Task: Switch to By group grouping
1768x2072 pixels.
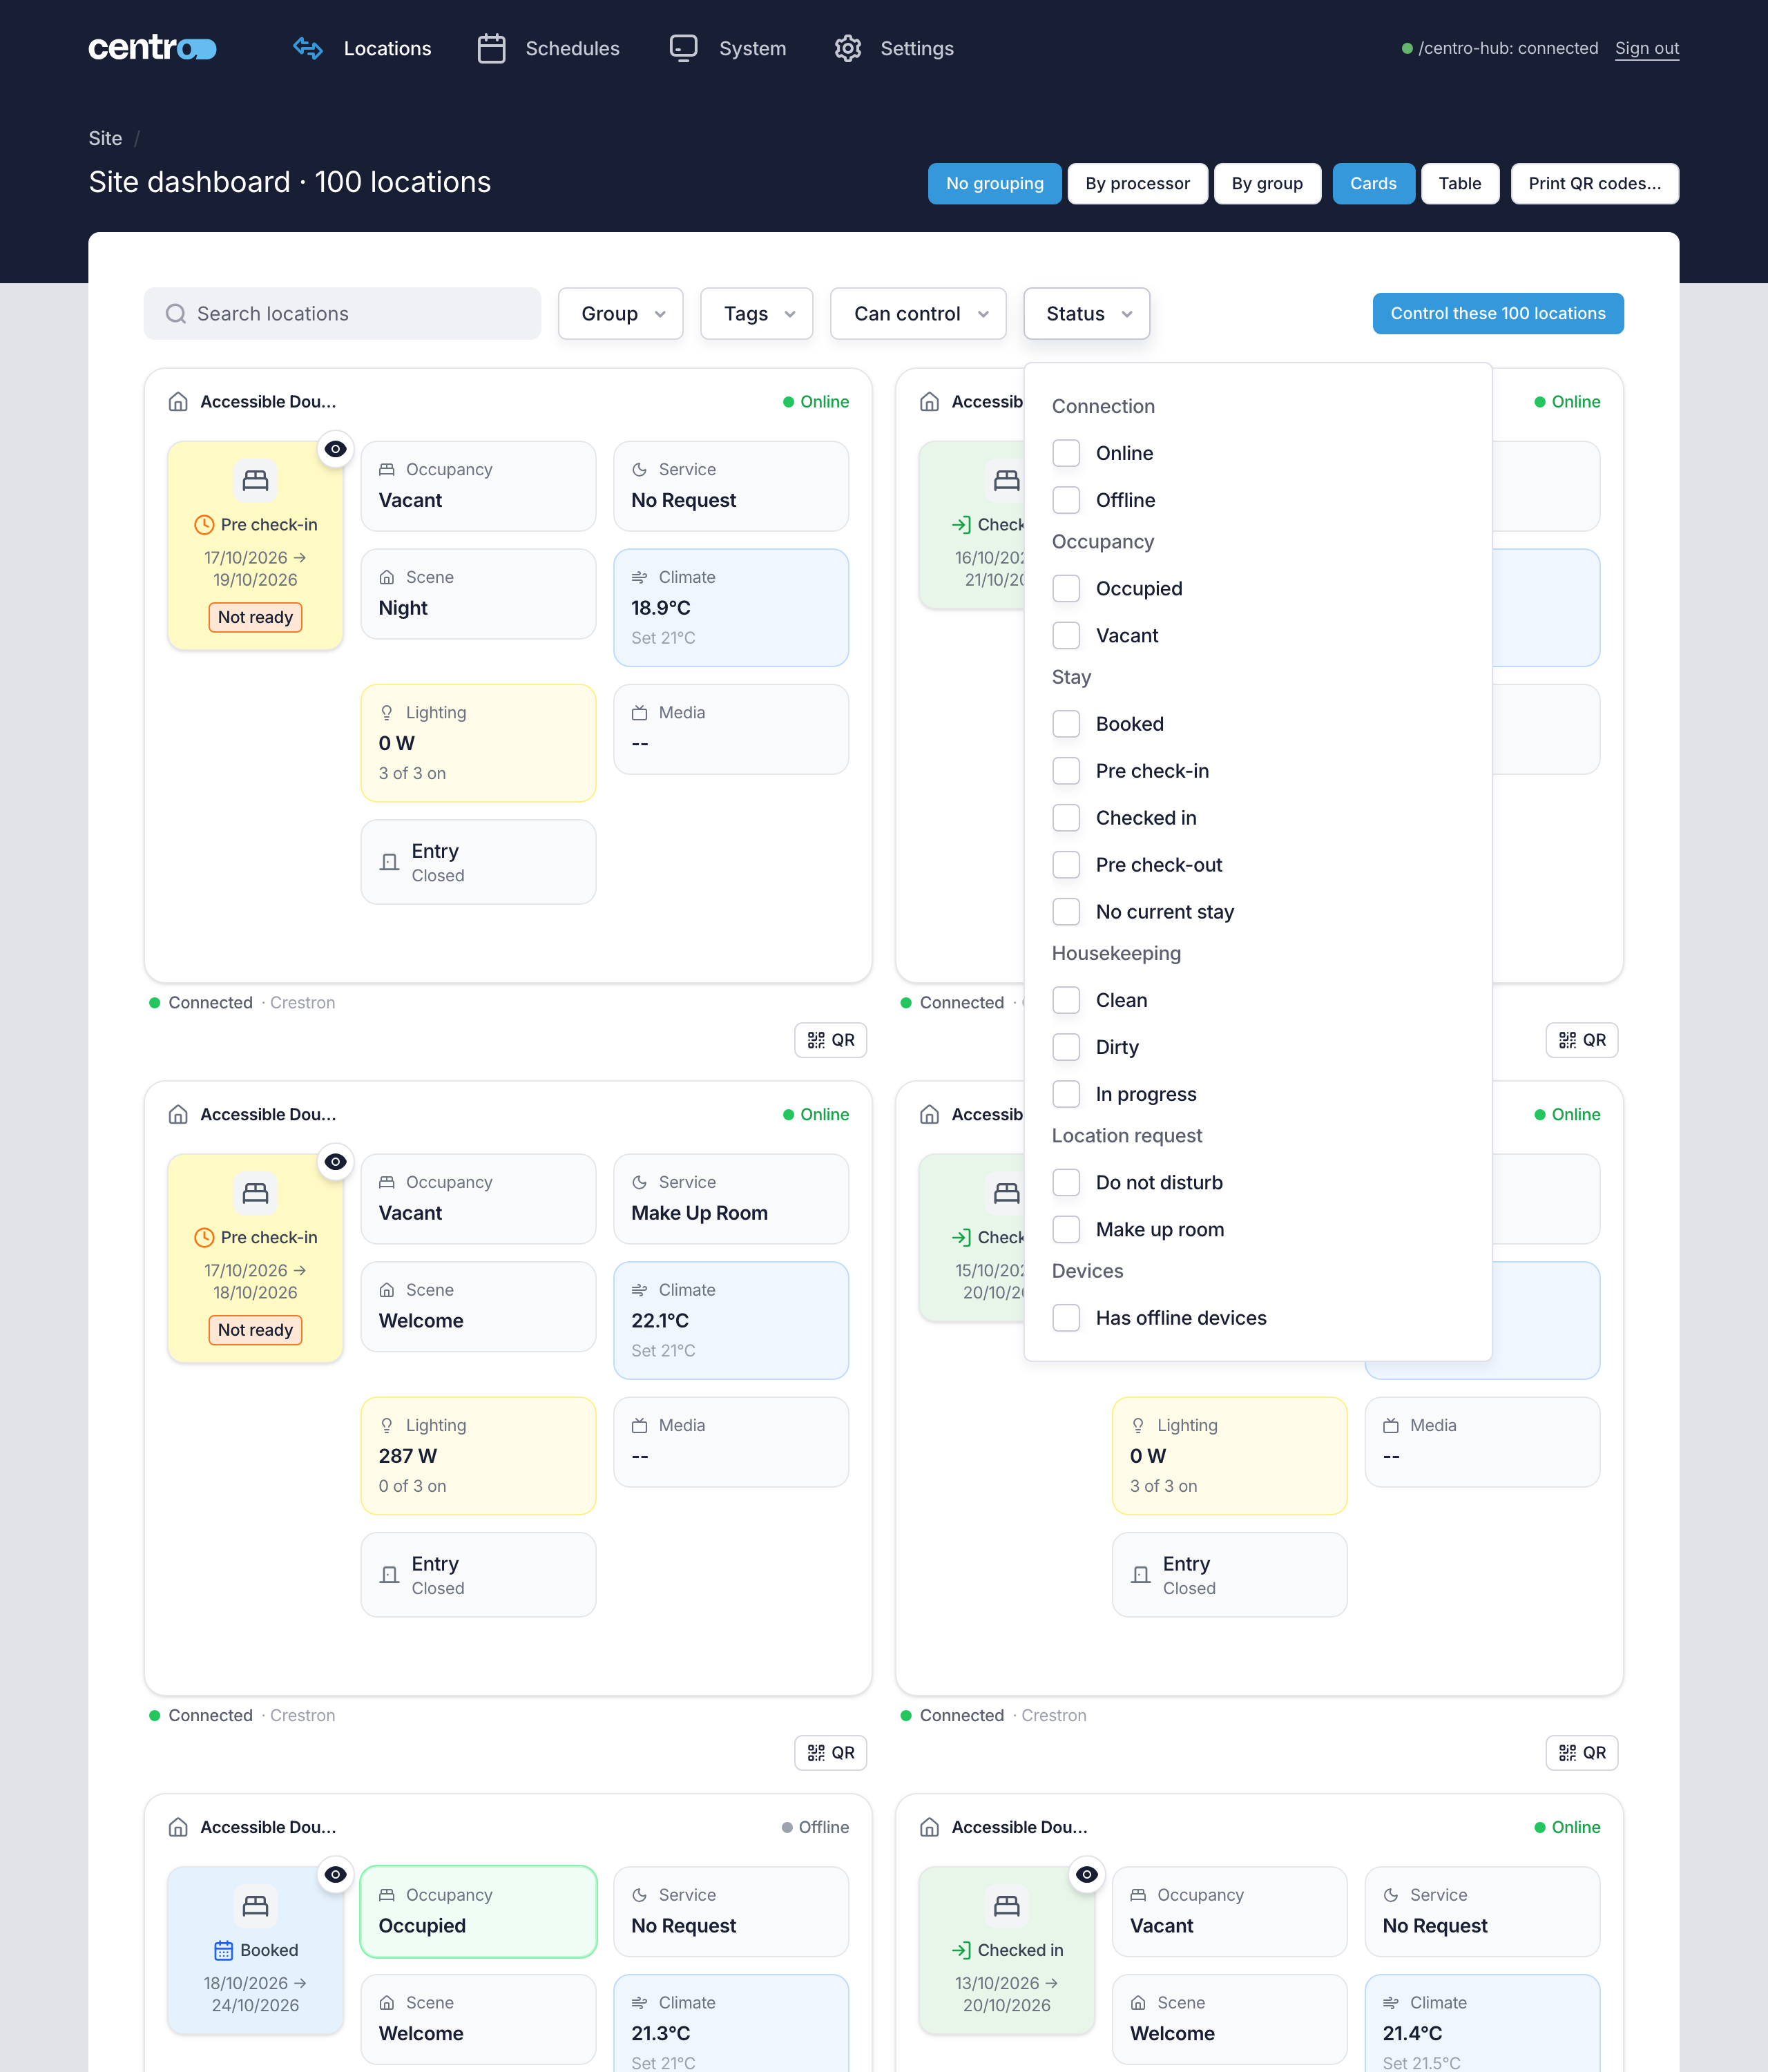Action: tap(1267, 184)
